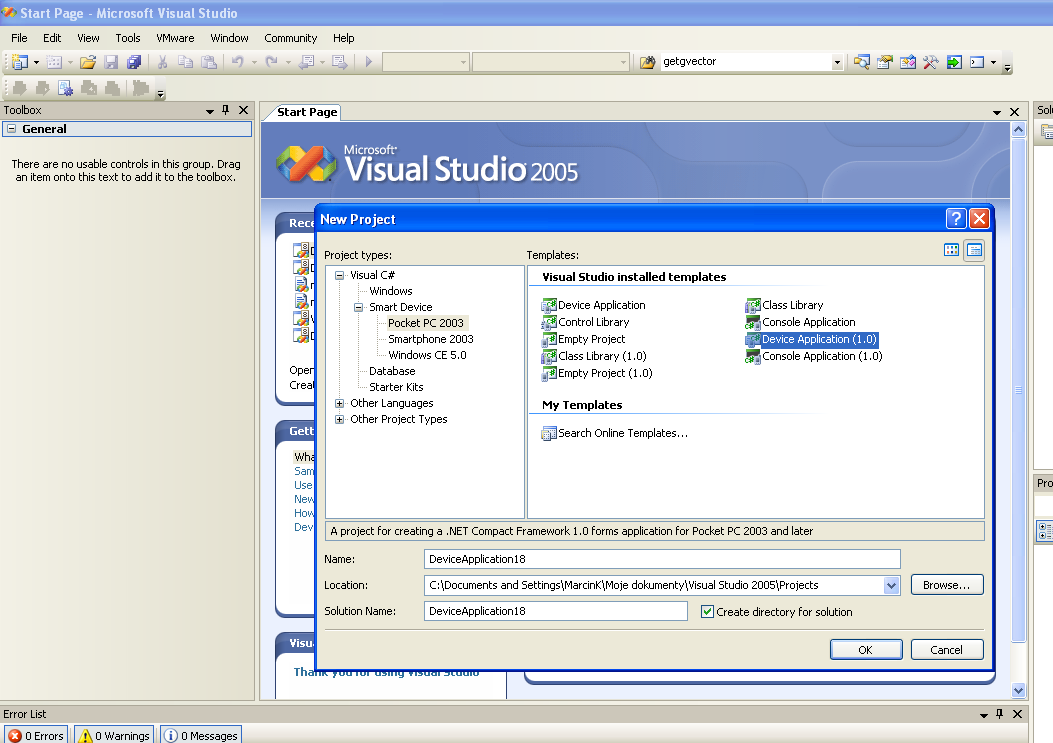Click the Navigate Backward icon
Viewport: 1053px width, 743px height.
(306, 62)
